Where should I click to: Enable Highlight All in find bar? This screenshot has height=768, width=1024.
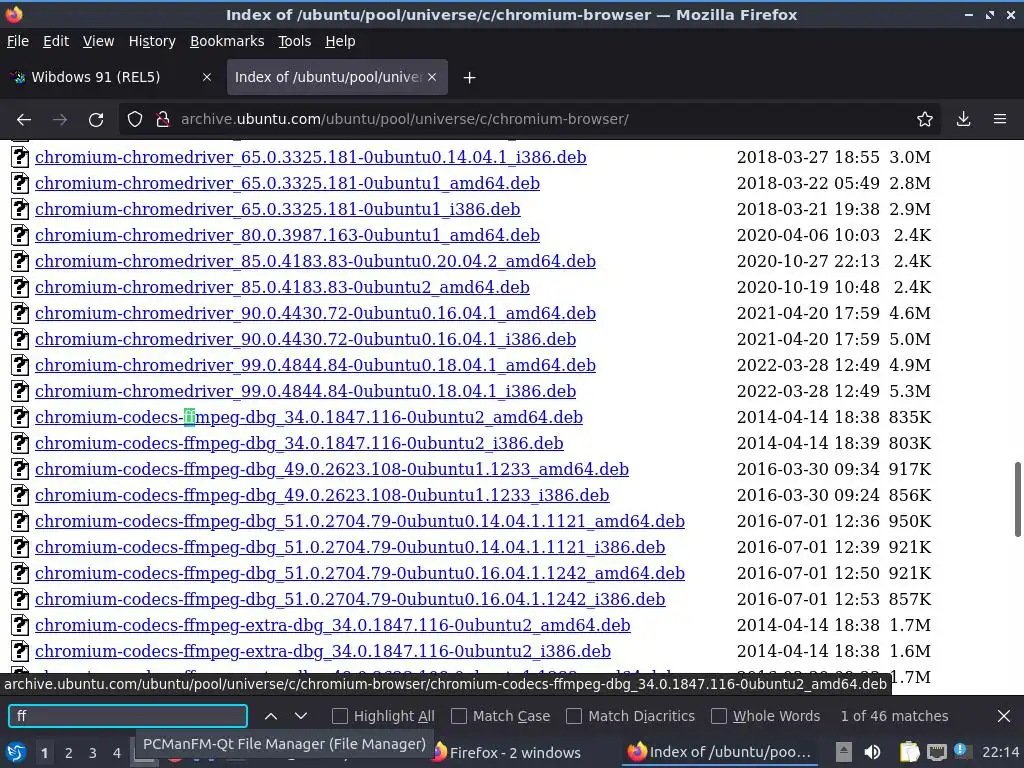[x=340, y=716]
